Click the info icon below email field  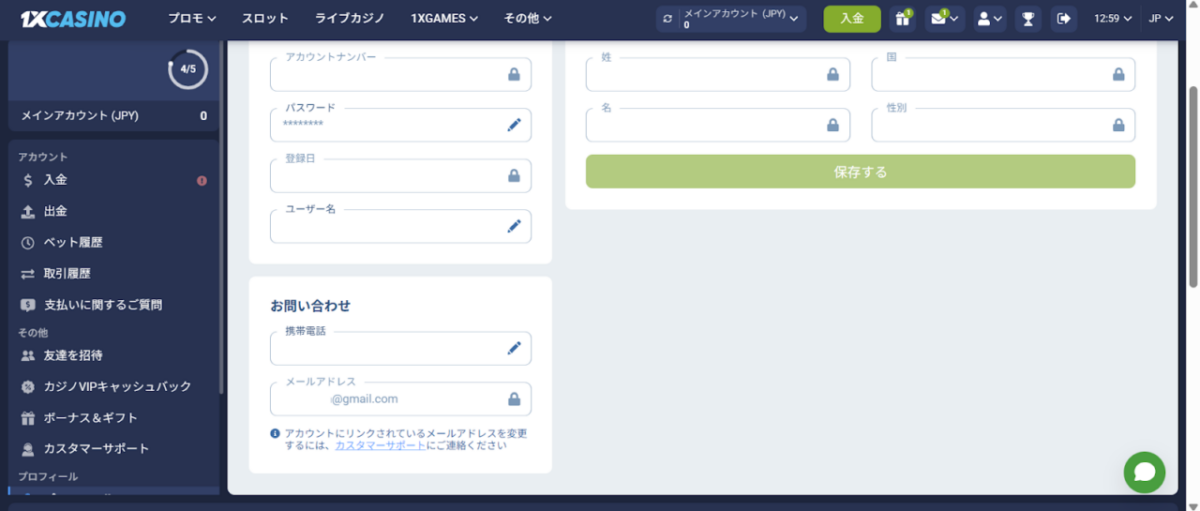[275, 433]
